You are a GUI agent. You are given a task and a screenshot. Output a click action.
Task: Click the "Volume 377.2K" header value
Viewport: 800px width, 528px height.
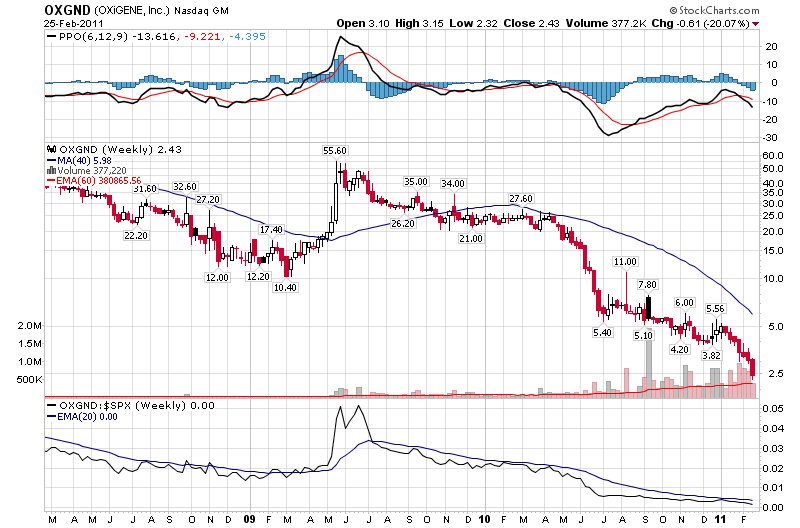606,23
